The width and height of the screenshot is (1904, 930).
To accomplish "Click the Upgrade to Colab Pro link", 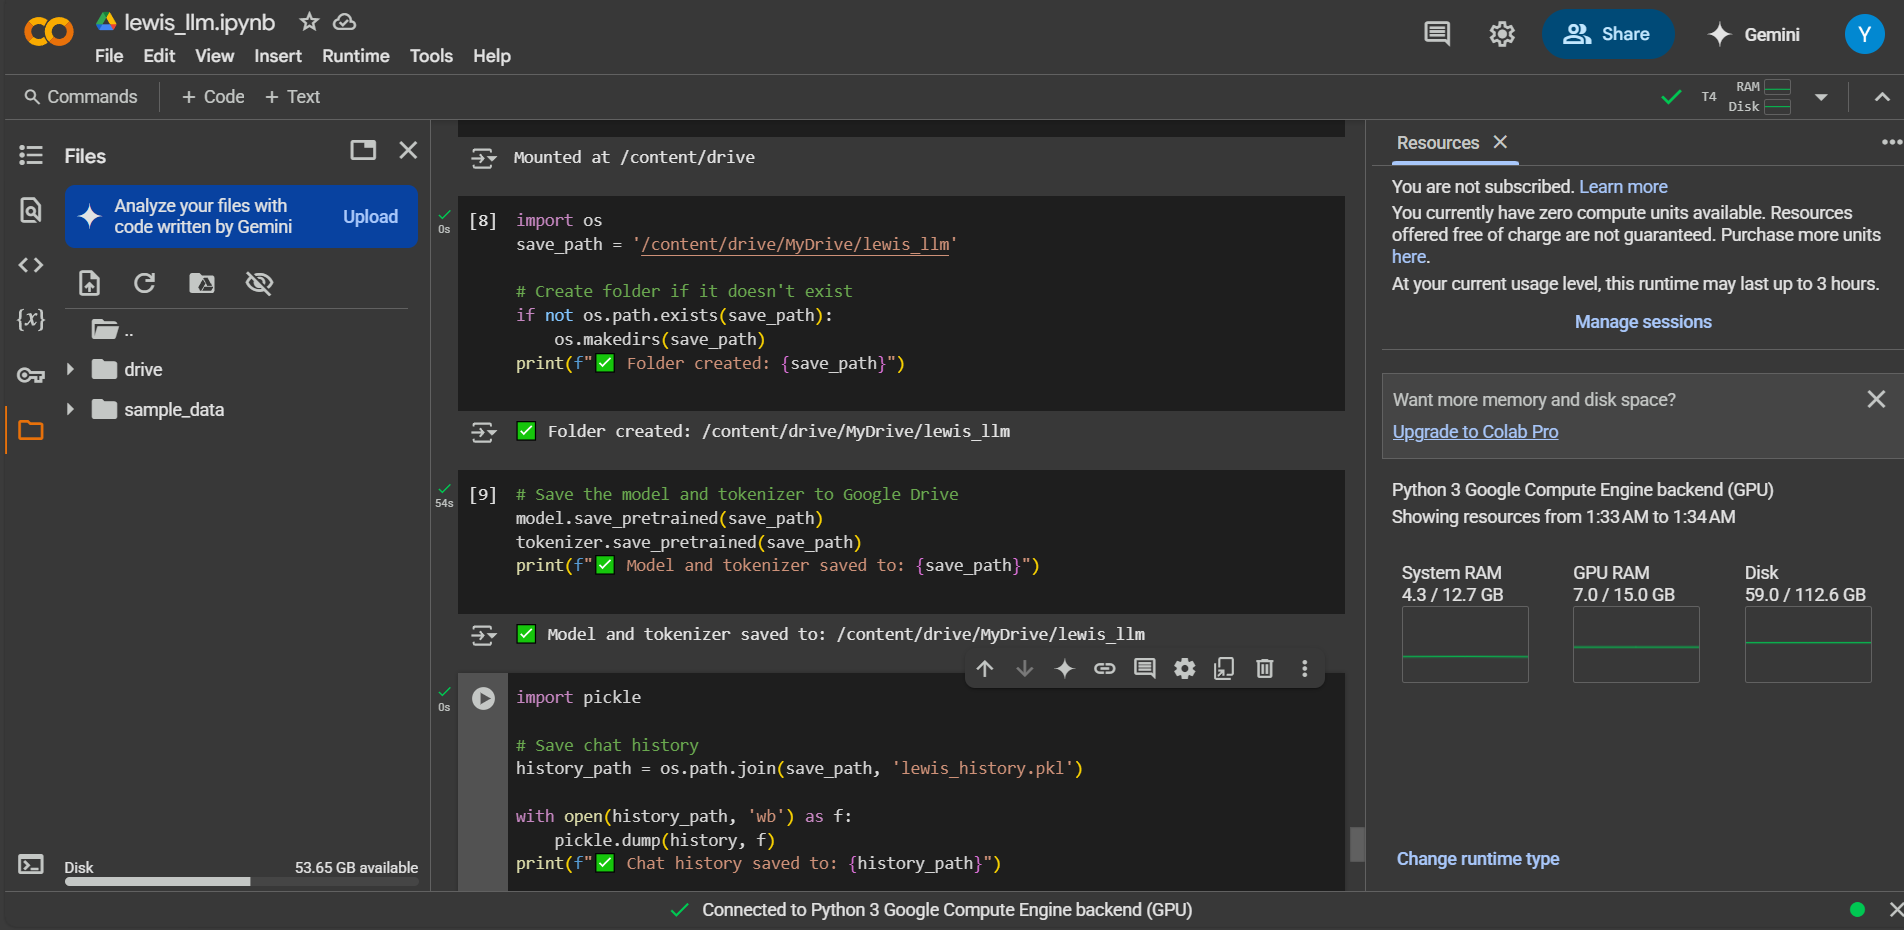I will (1475, 432).
